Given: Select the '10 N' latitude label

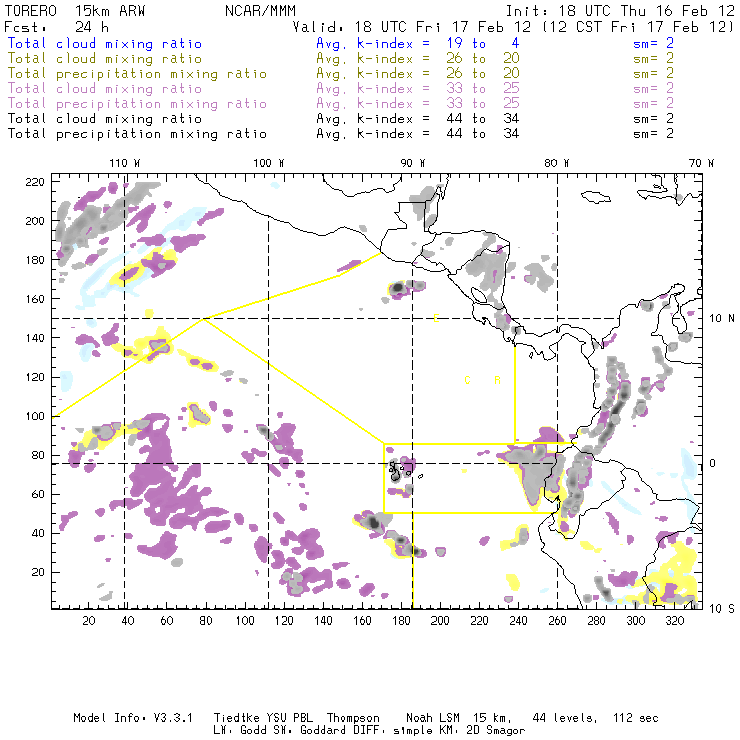Looking at the screenshot, I should (722, 319).
